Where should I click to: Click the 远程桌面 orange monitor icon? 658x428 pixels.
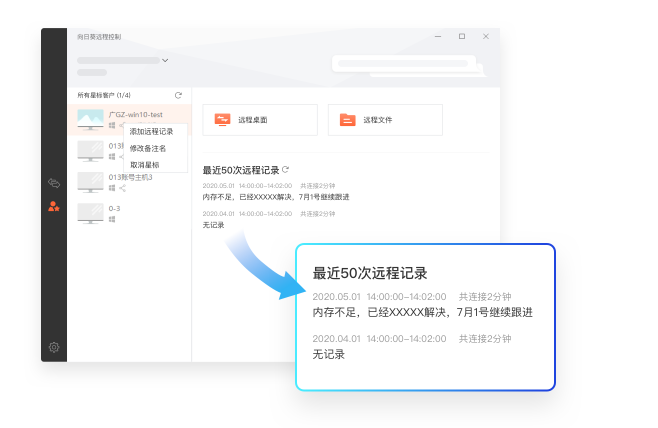pyautogui.click(x=222, y=120)
